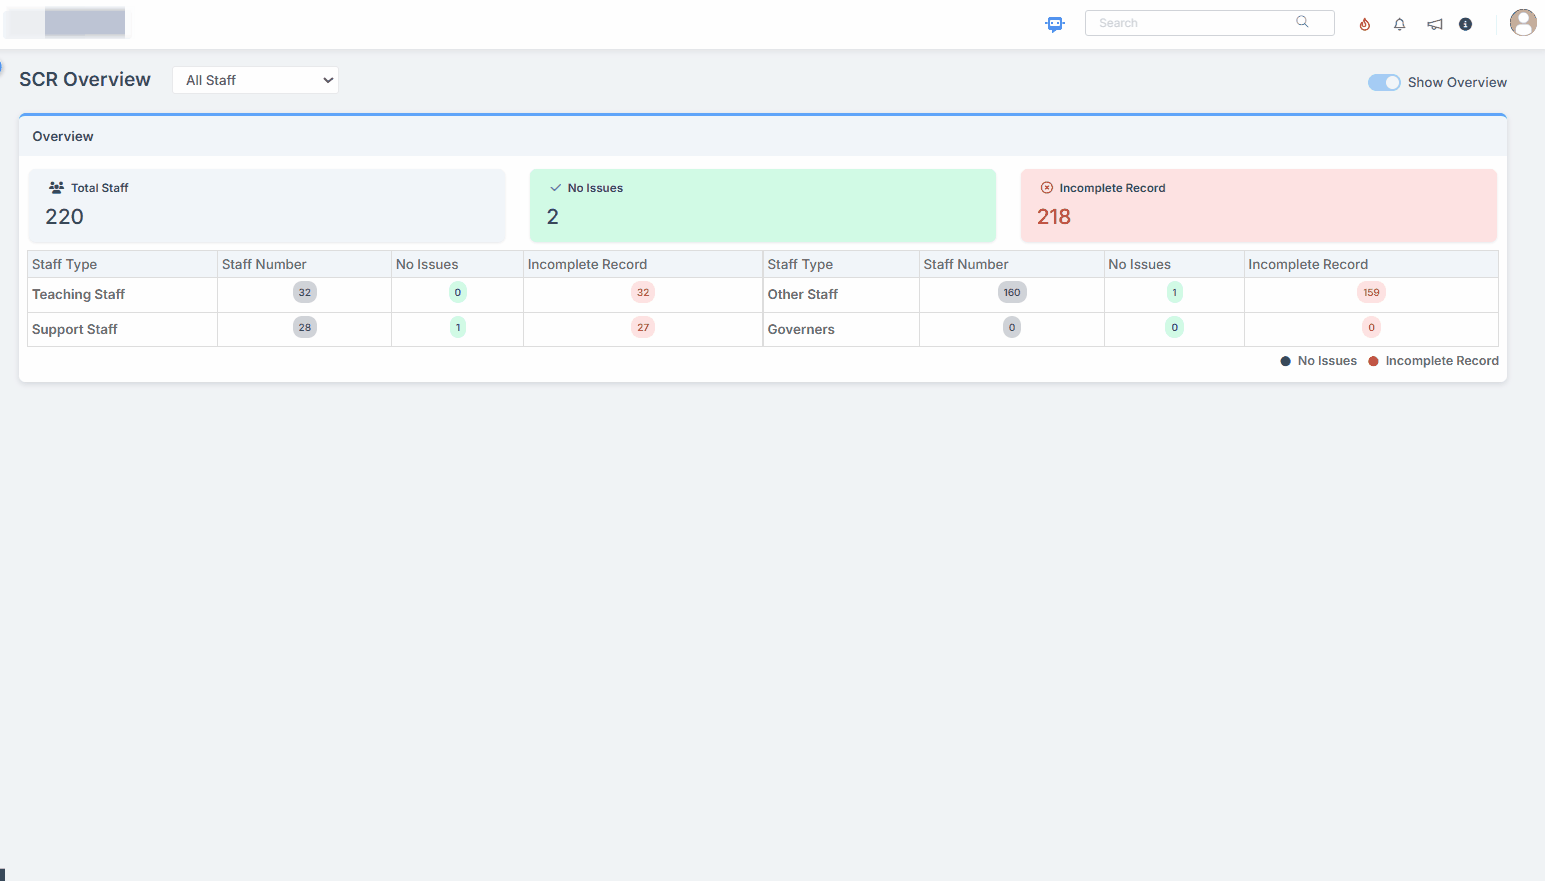Click Other Staff number badge 160
1545x881 pixels.
tap(1012, 293)
